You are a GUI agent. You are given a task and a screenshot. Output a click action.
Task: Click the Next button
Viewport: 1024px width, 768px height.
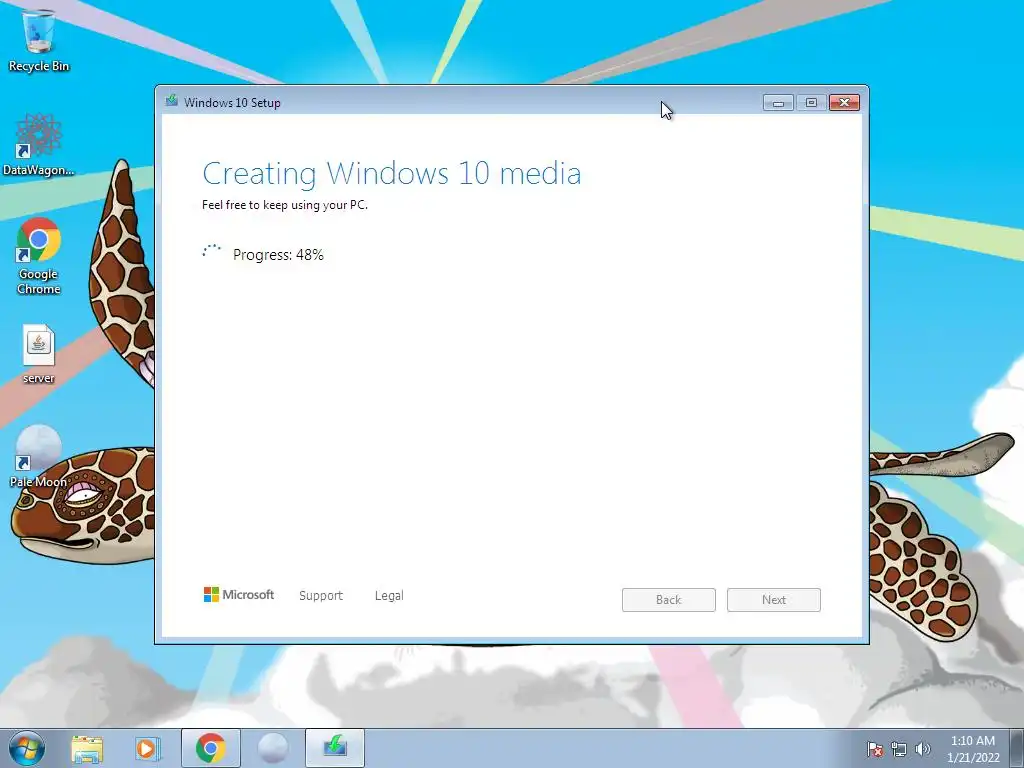point(774,600)
